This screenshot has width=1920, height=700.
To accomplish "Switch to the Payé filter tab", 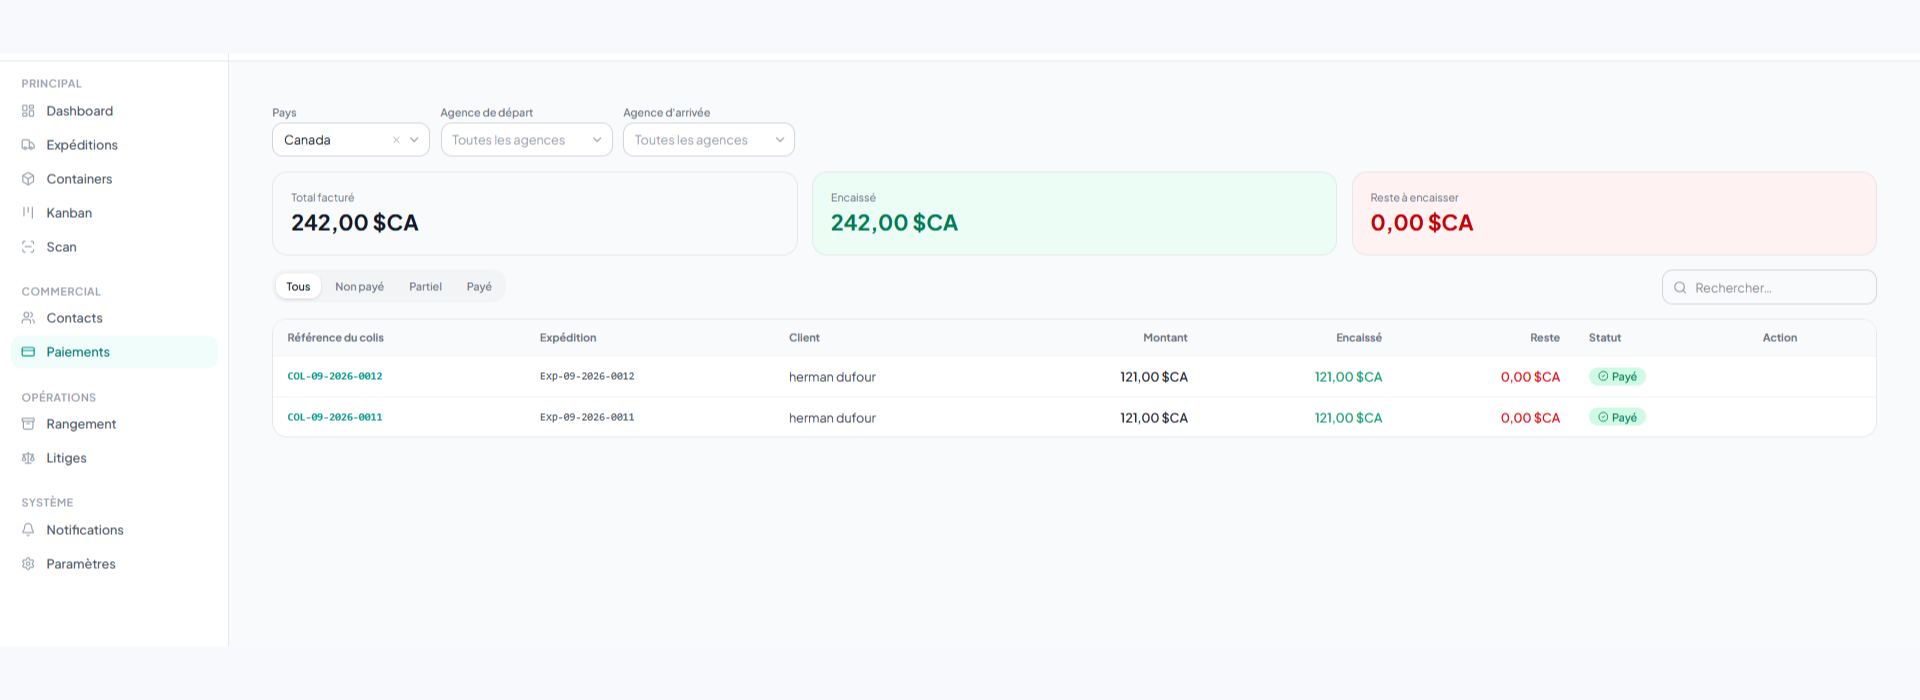I will pyautogui.click(x=479, y=287).
